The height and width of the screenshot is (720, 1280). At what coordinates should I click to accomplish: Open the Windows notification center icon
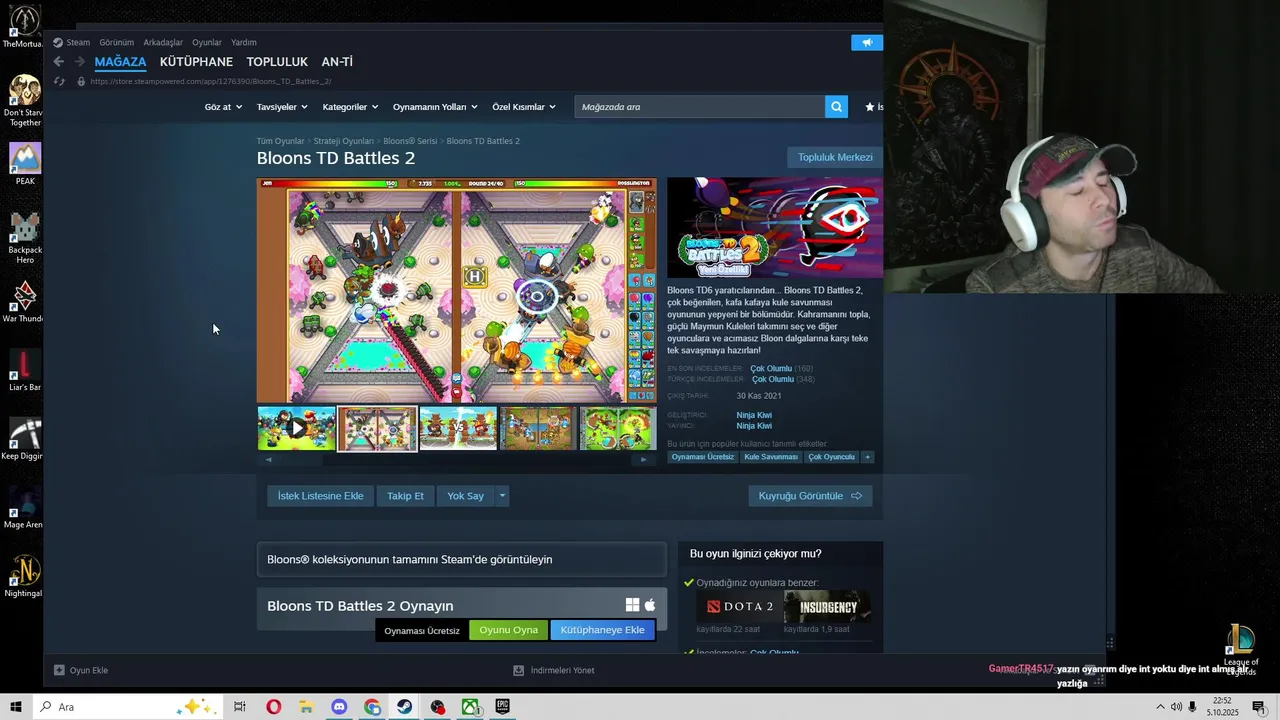pyautogui.click(x=1259, y=707)
